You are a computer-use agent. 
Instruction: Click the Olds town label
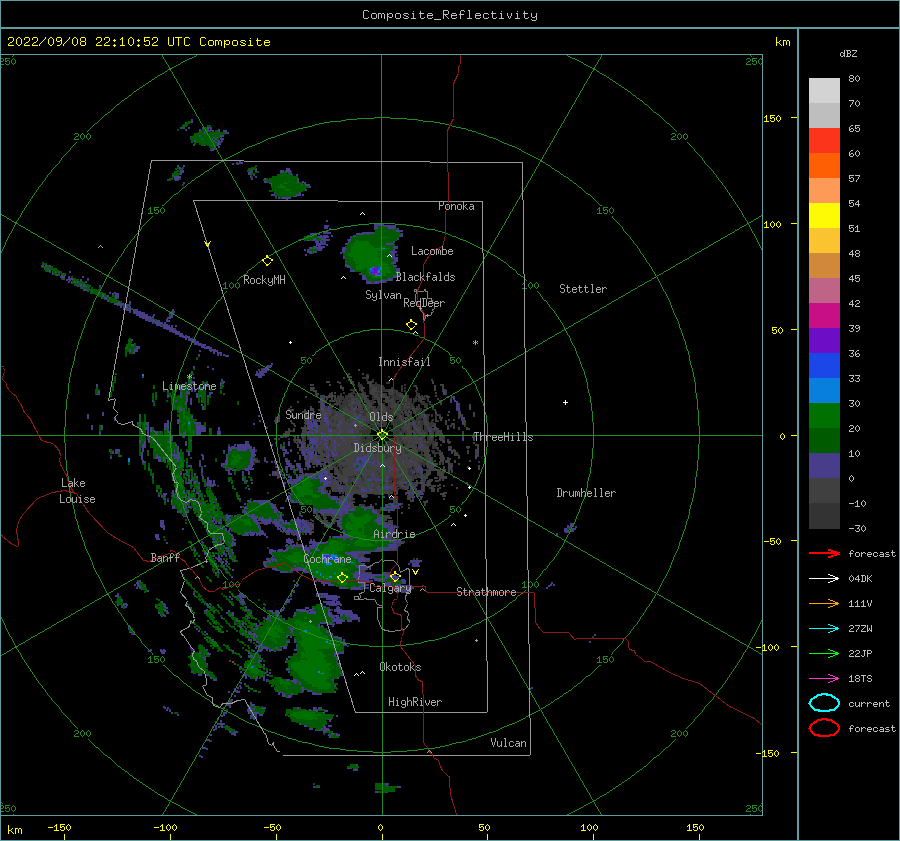[x=381, y=417]
